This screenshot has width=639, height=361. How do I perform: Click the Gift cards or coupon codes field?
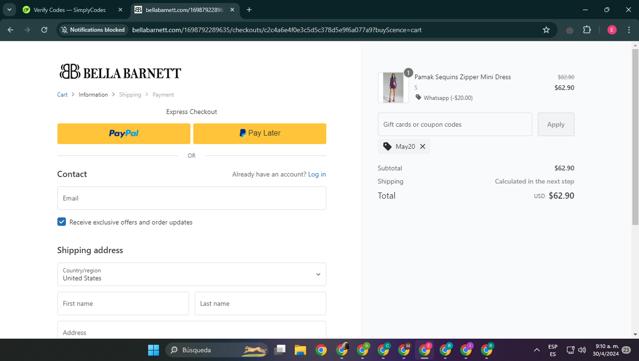(x=455, y=124)
